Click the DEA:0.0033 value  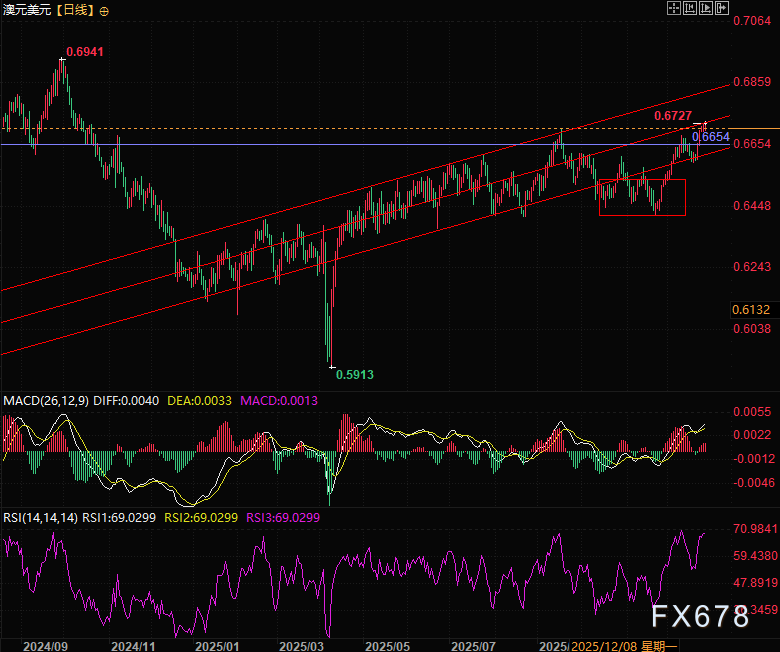pos(199,401)
